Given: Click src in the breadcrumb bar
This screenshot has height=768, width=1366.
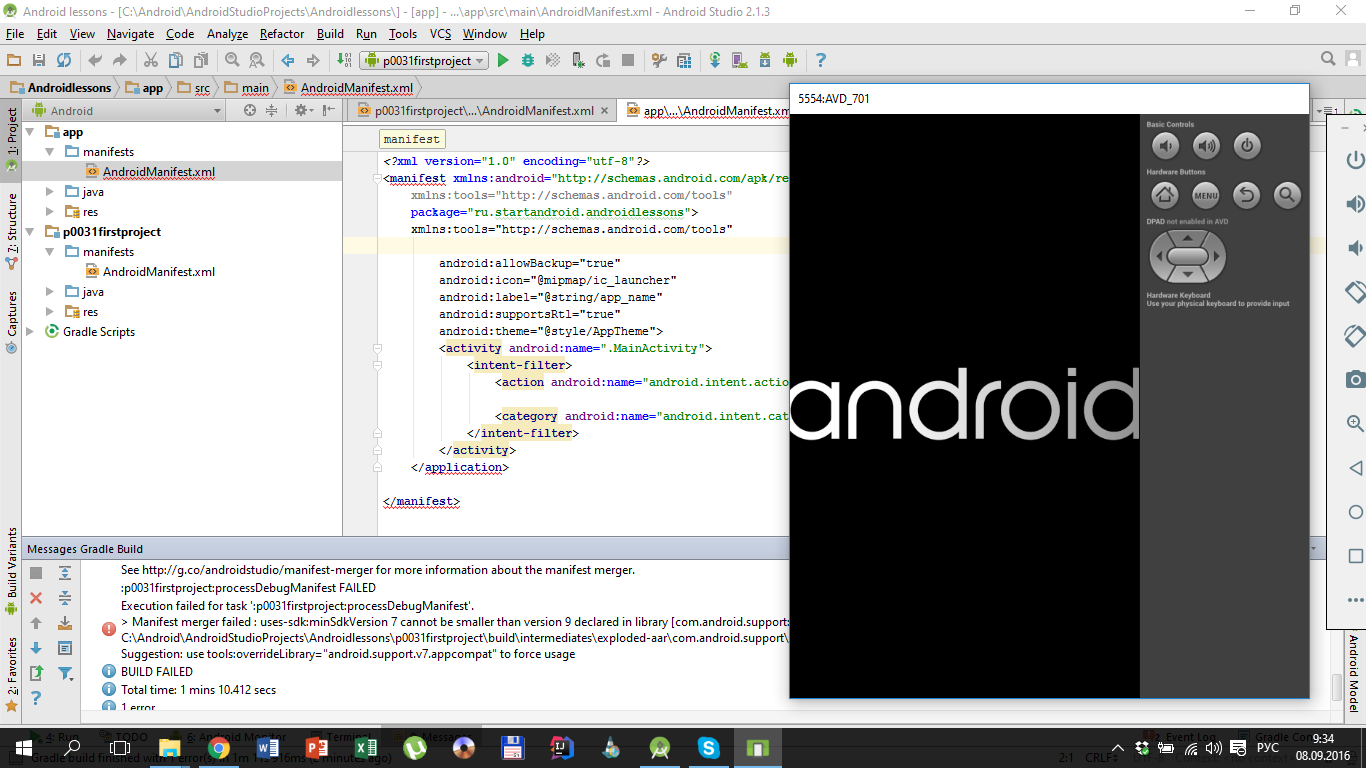Looking at the screenshot, I should (193, 88).
